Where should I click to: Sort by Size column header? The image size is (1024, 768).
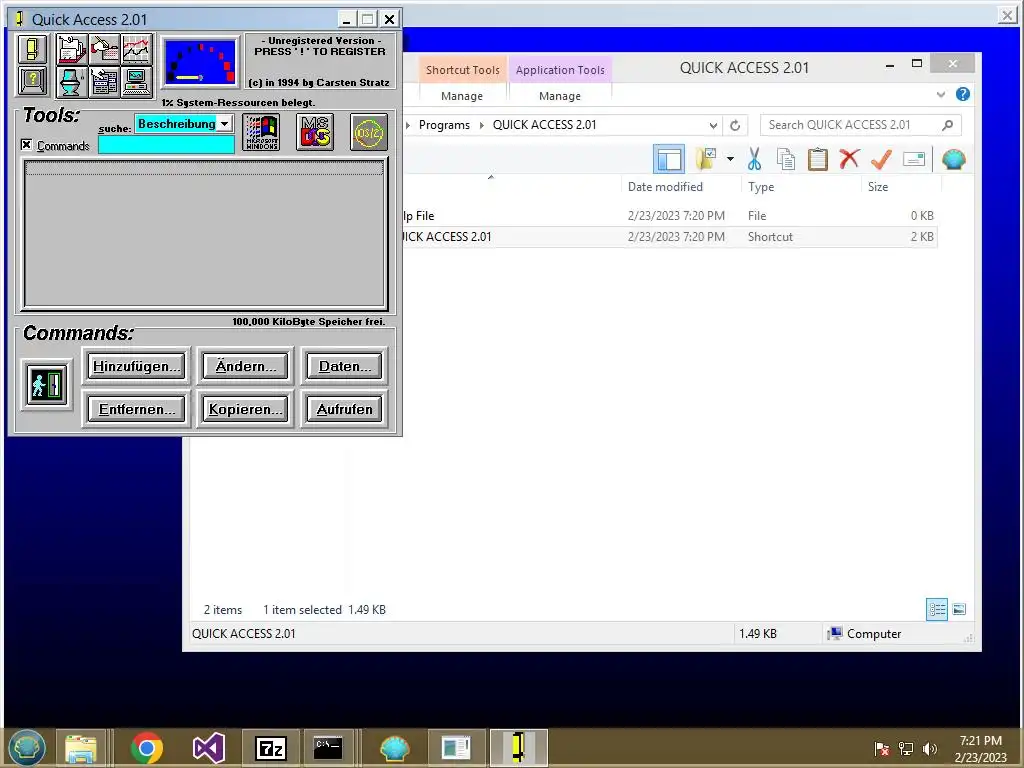tap(878, 187)
